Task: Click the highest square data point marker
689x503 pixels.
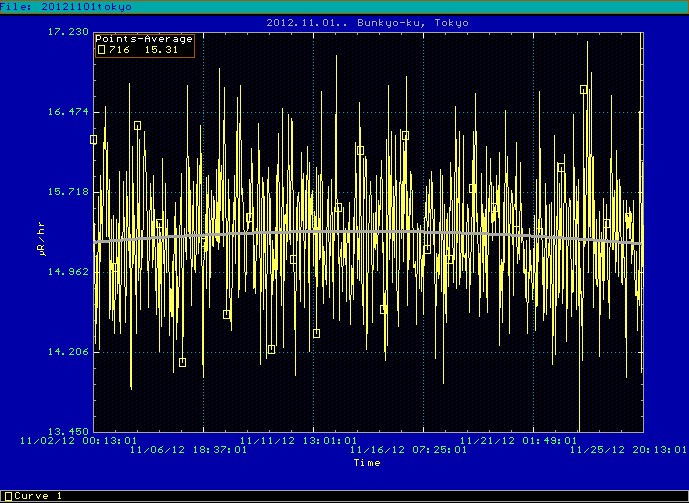Action: point(584,90)
